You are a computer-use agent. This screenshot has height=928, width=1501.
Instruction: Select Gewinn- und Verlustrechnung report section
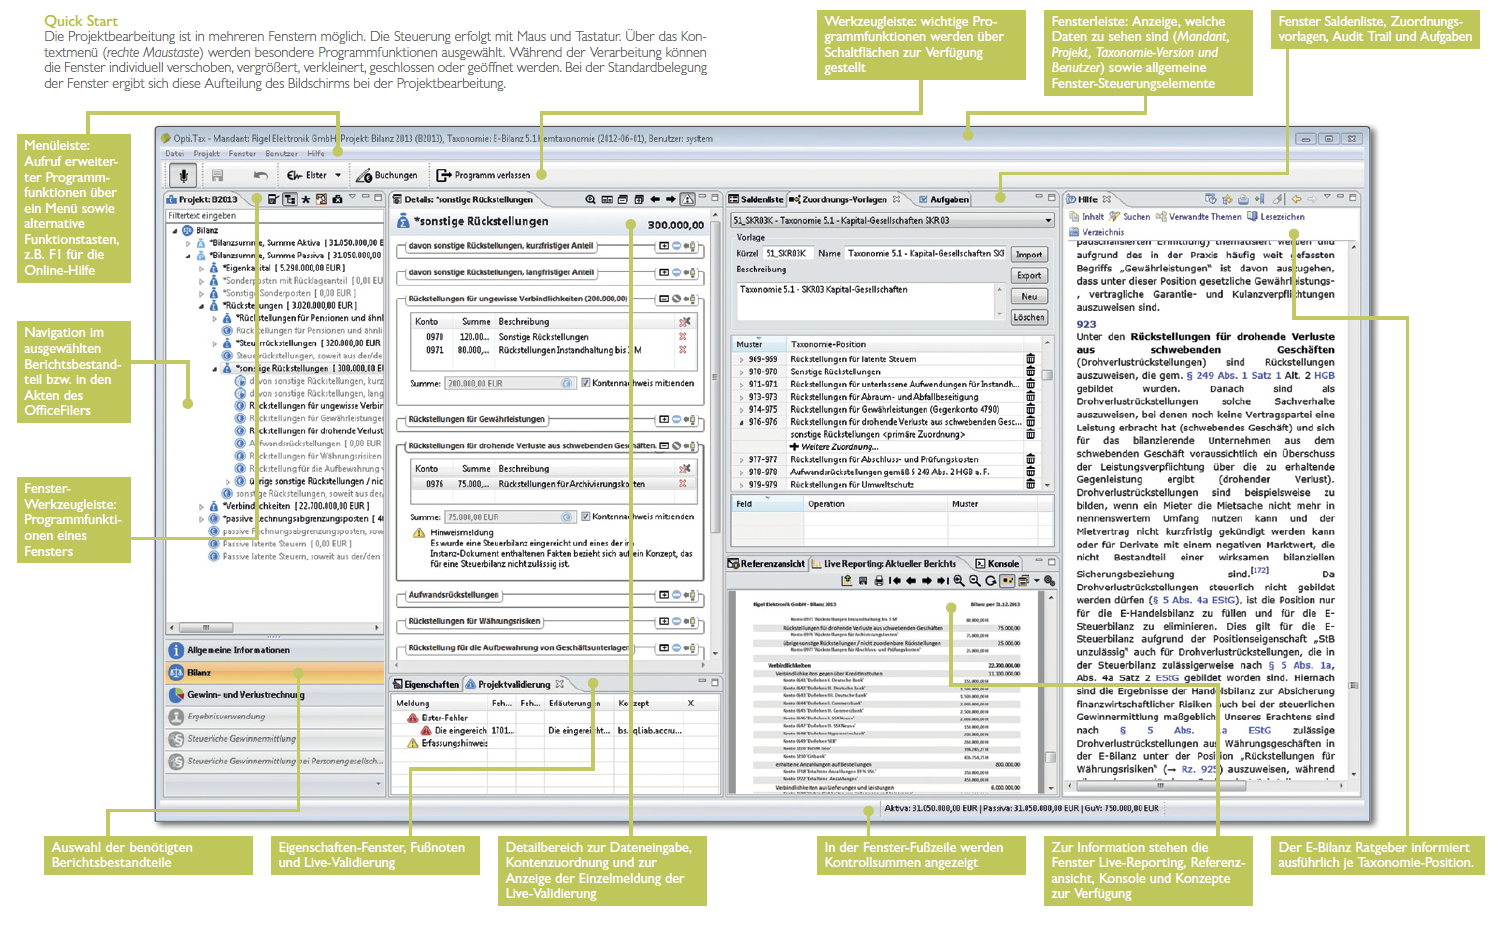point(274,694)
